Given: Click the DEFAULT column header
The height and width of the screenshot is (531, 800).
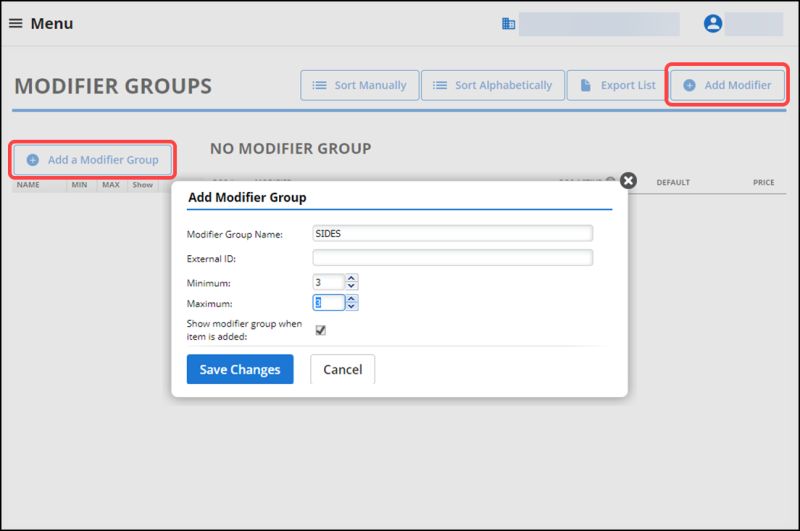Looking at the screenshot, I should 673,182.
